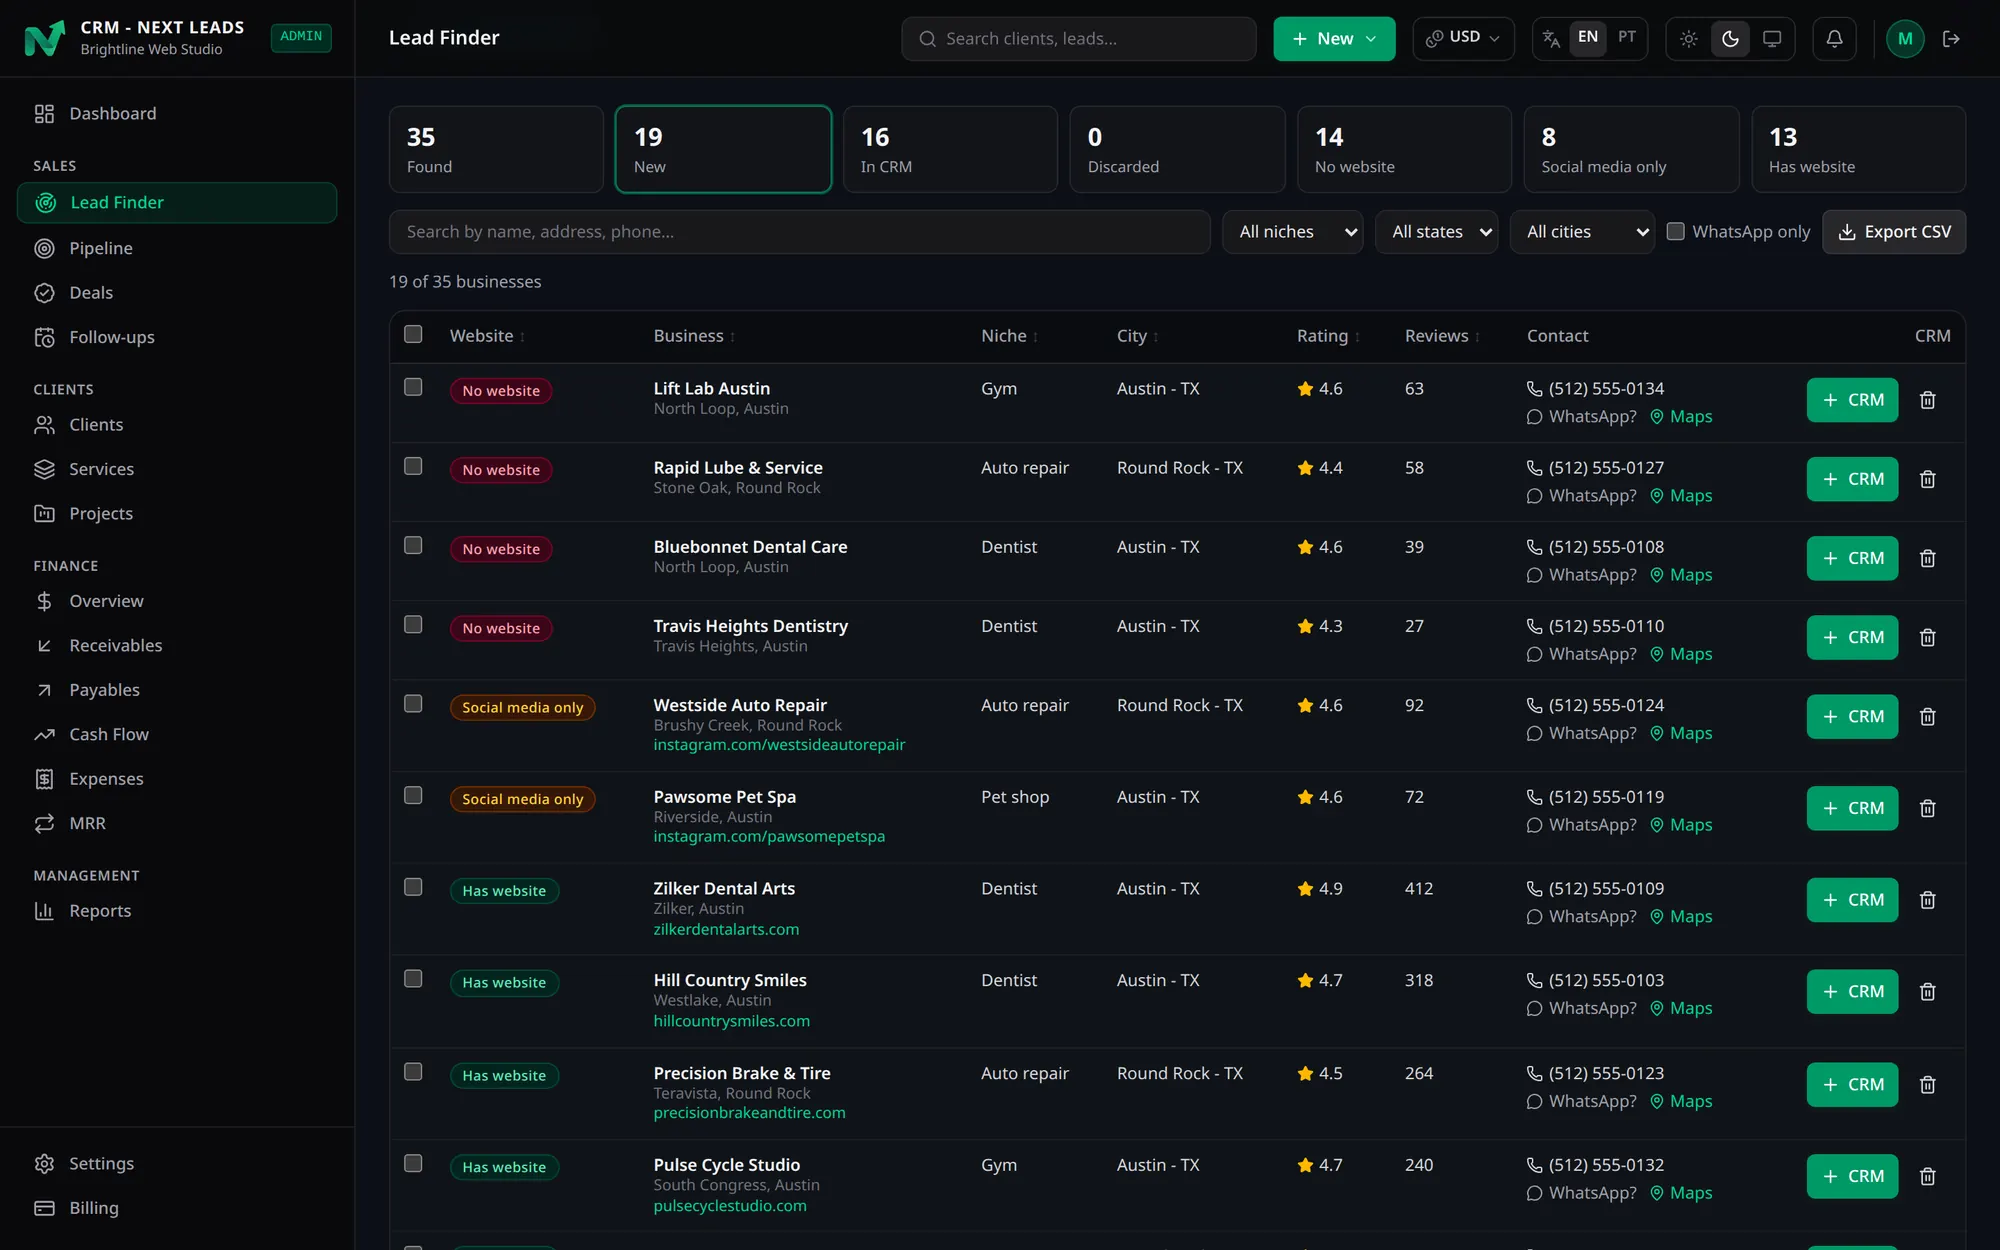Select the In CRM stat card

coord(950,149)
